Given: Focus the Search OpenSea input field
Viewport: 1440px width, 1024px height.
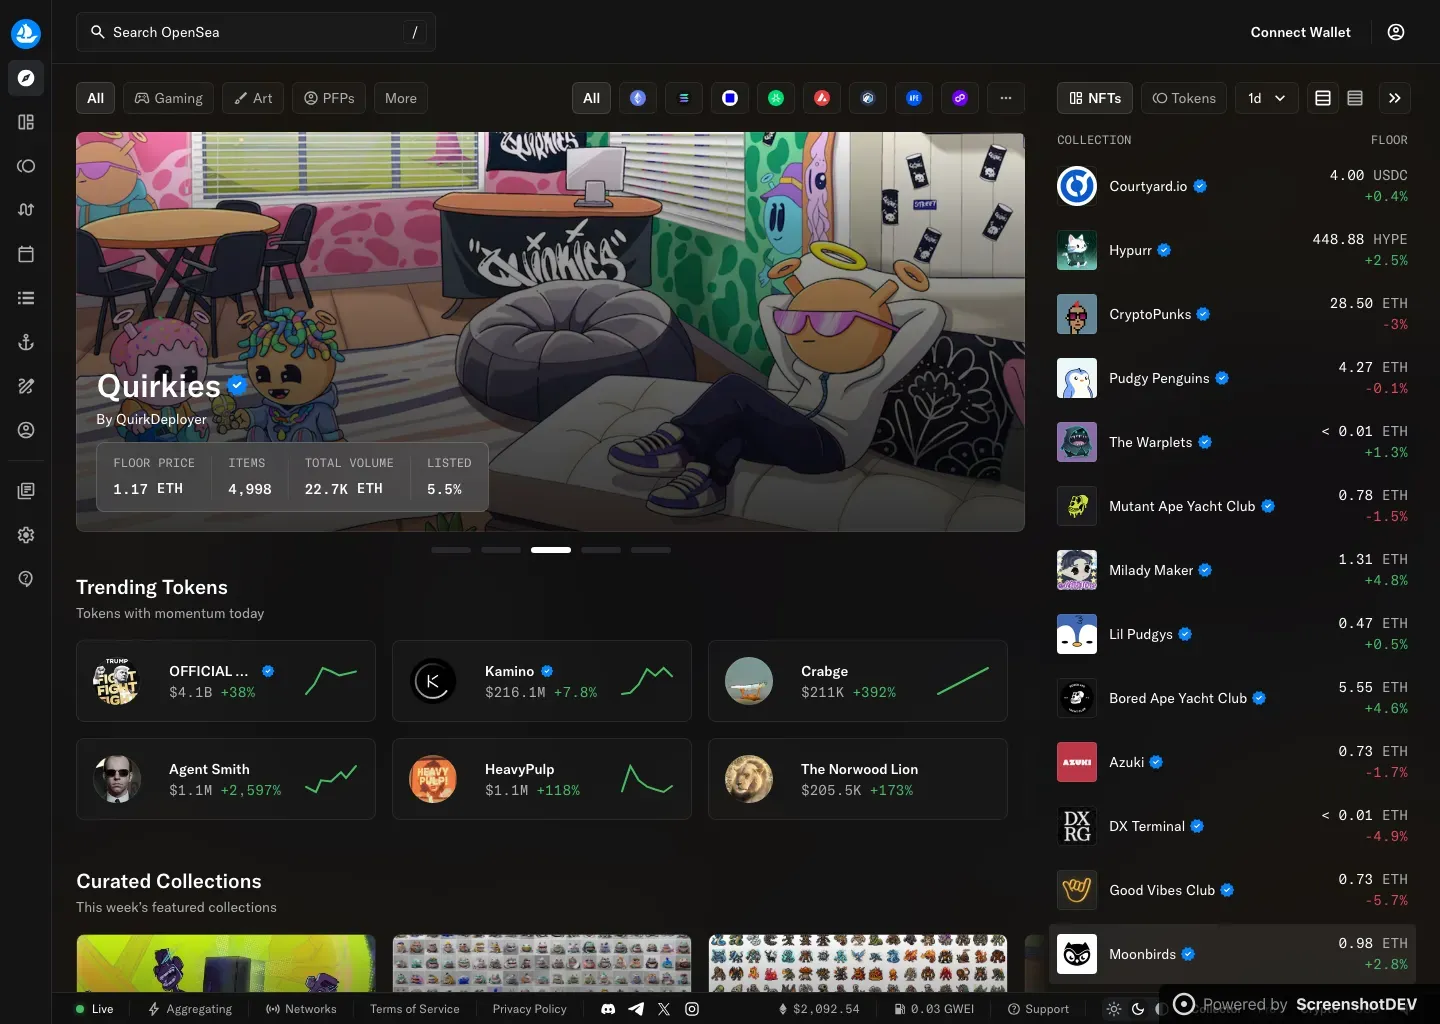Looking at the screenshot, I should (256, 32).
